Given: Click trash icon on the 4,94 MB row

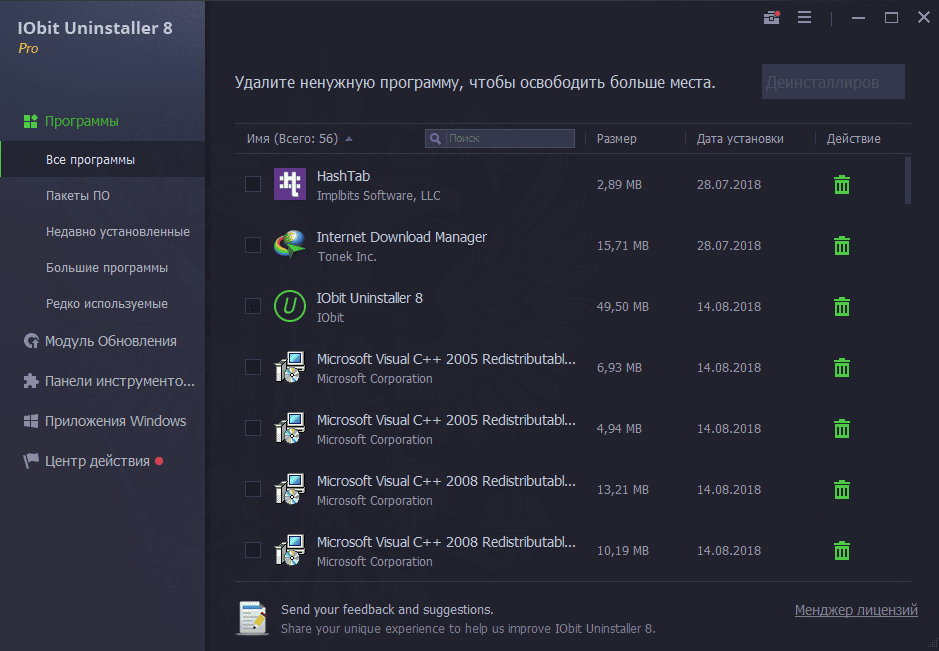Looking at the screenshot, I should click(841, 429).
